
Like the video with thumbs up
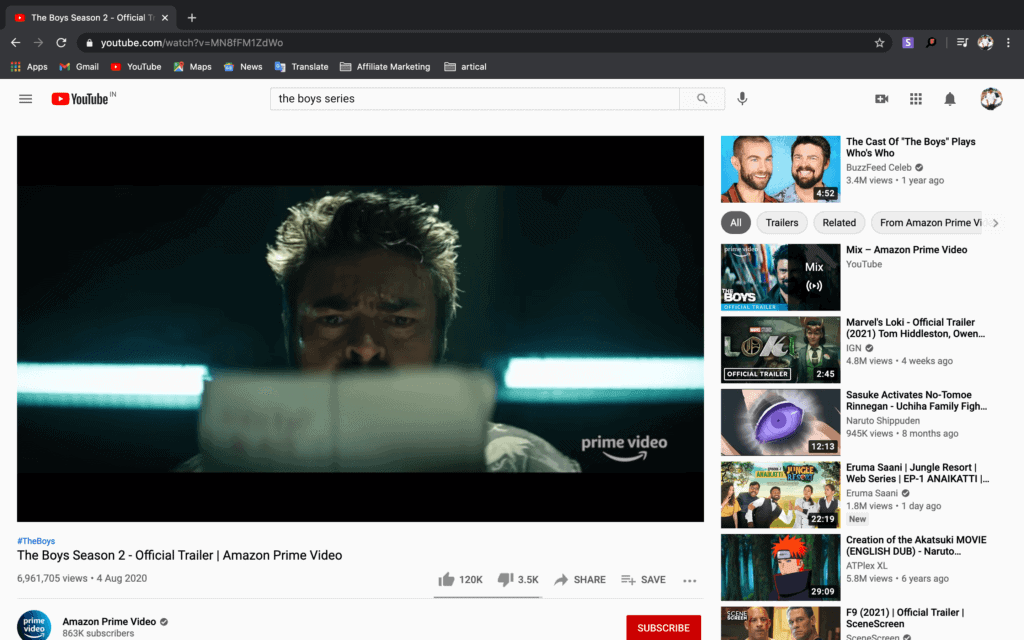point(460,579)
